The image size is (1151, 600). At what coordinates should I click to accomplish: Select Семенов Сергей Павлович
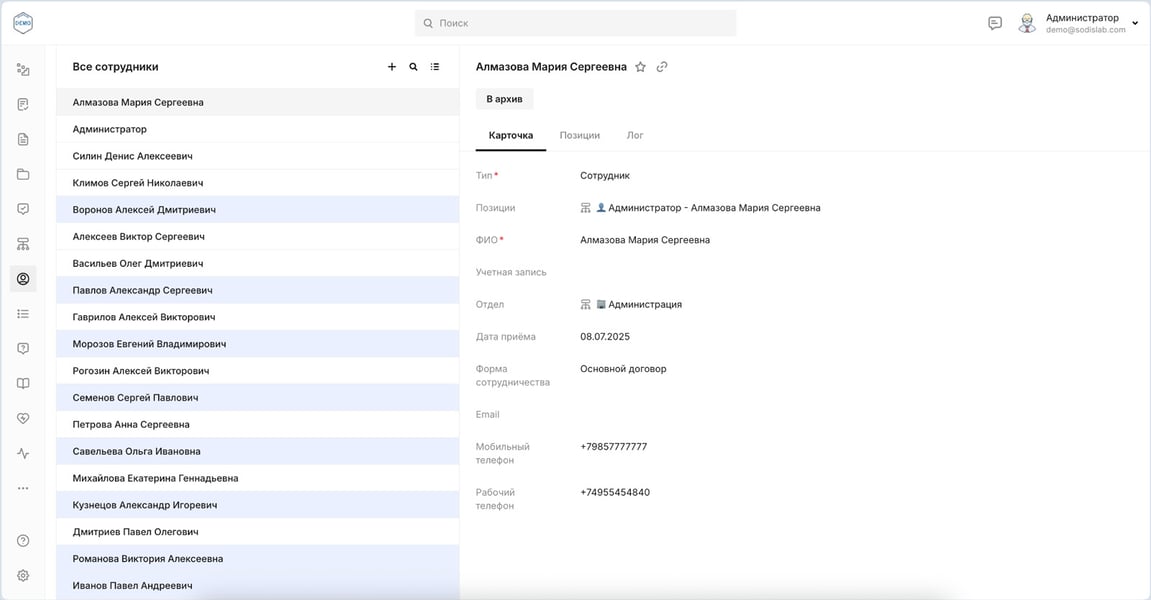(258, 397)
